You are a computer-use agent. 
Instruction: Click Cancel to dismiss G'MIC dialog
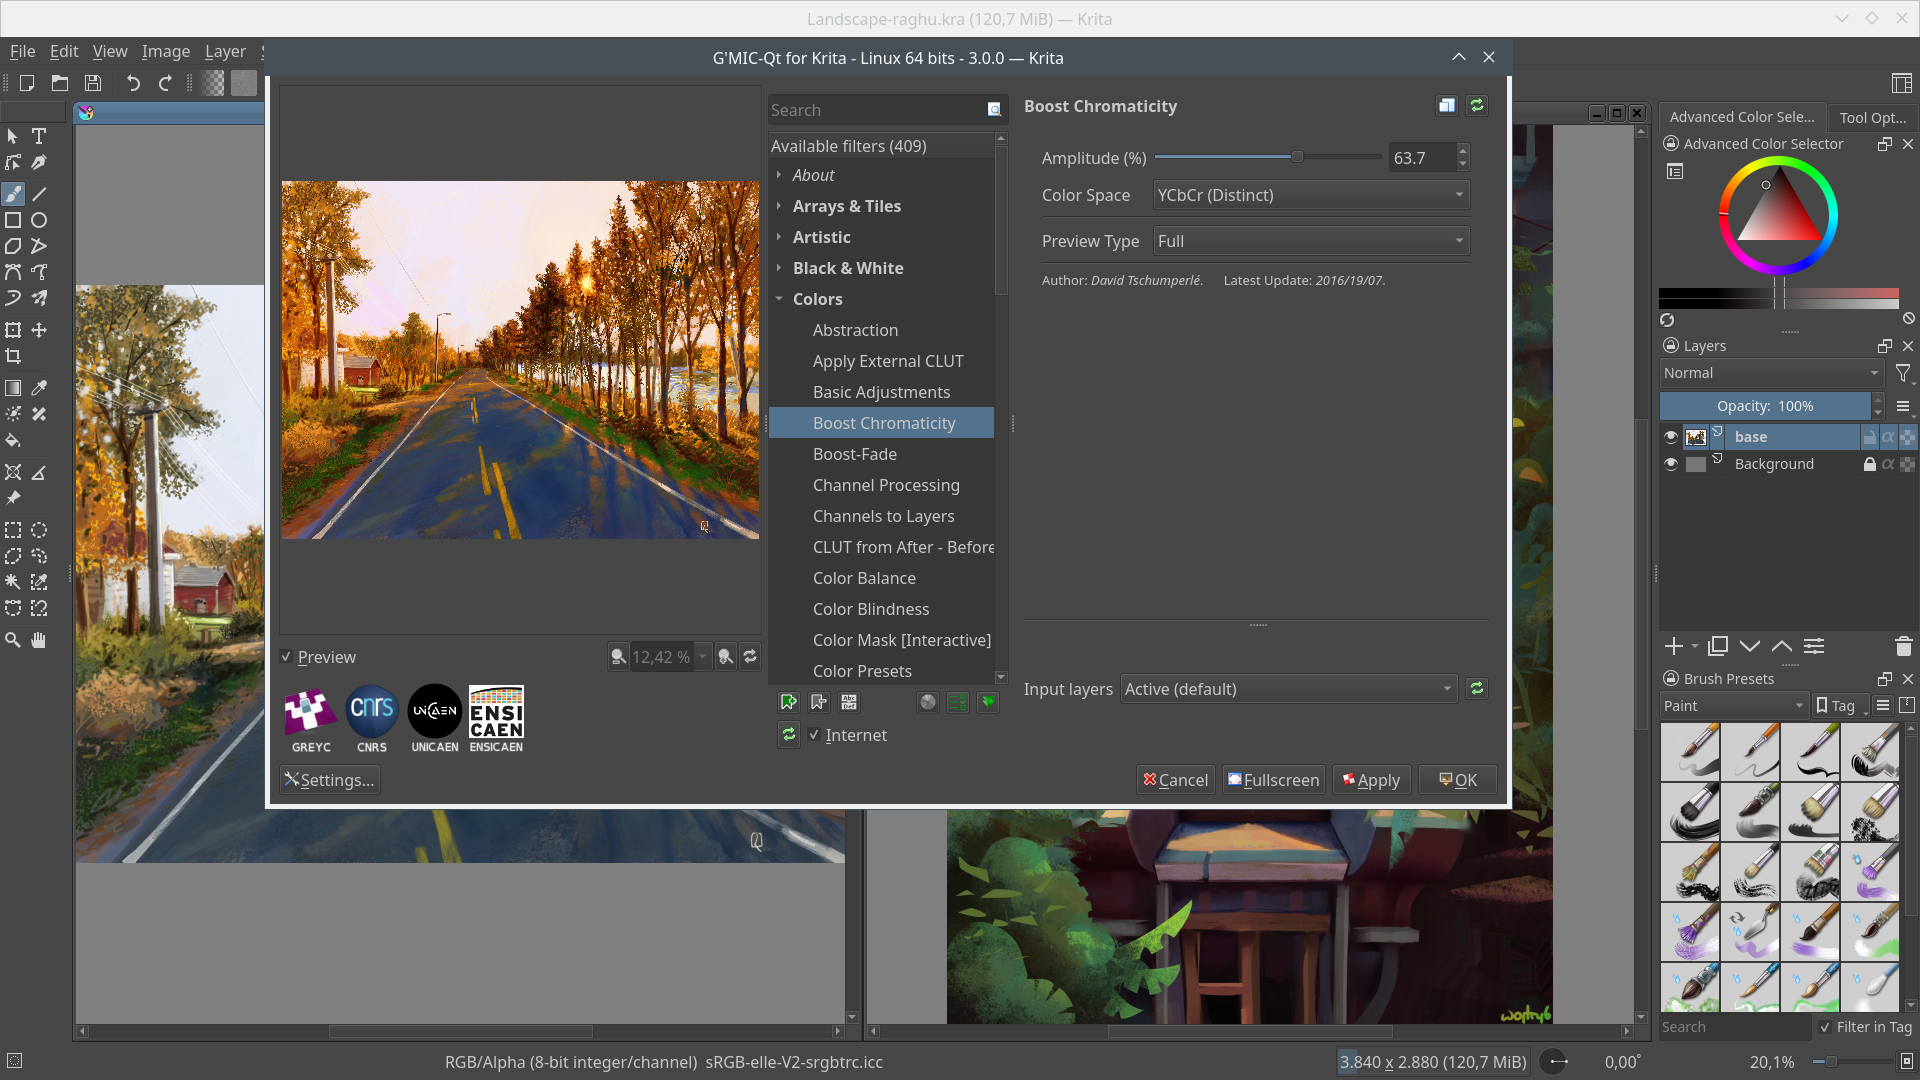point(1175,779)
